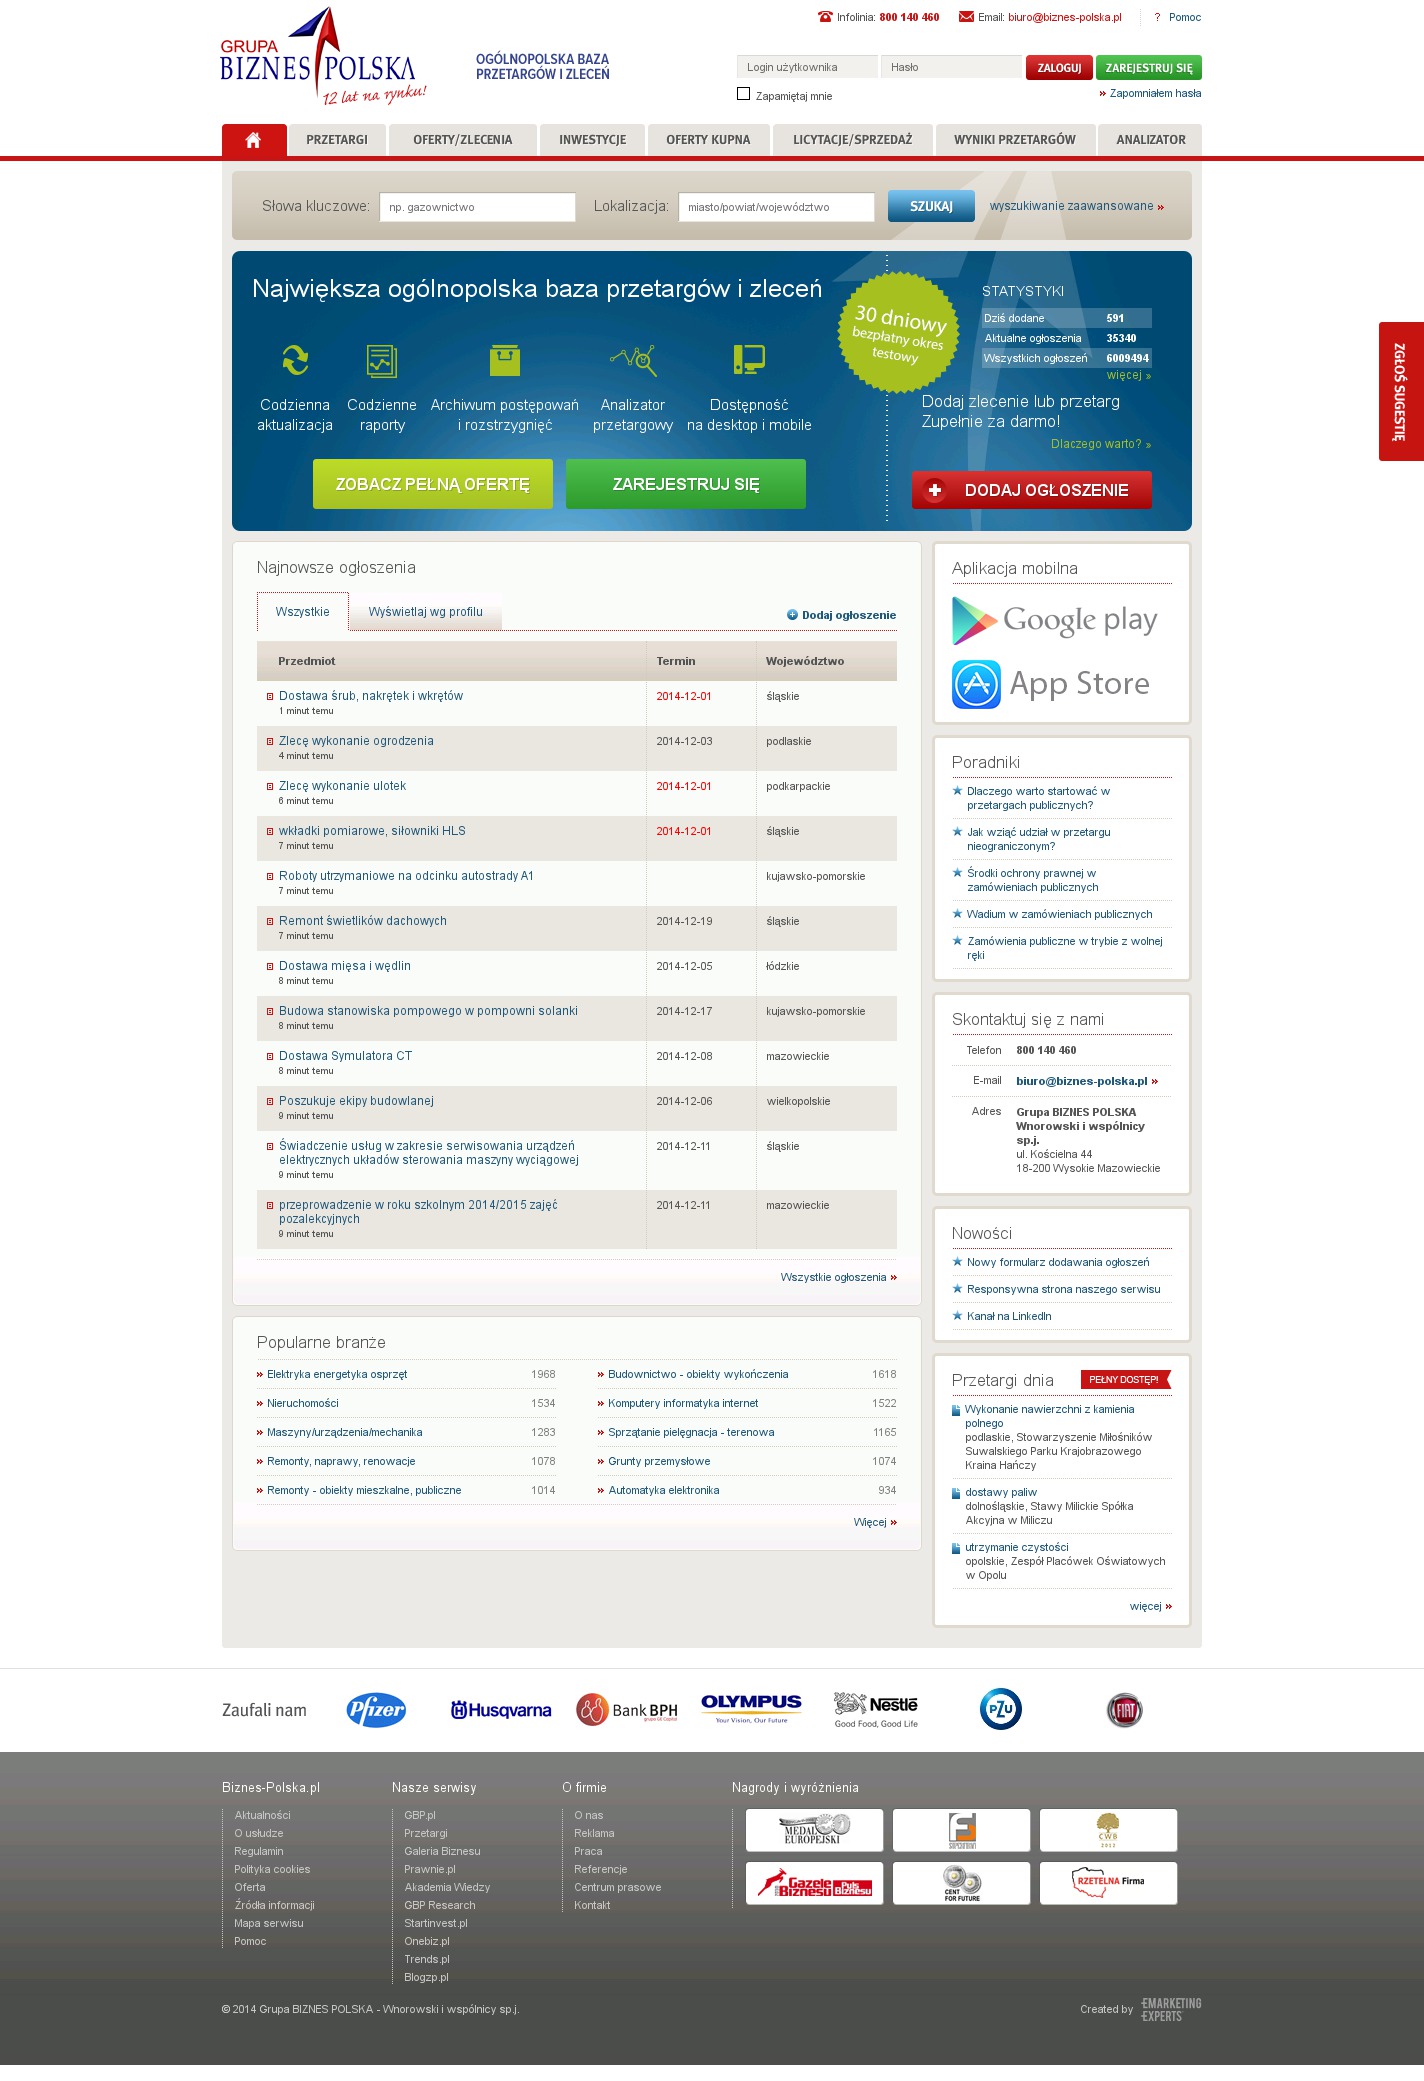The width and height of the screenshot is (1424, 2081).
Task: Click the desktop and mobile availability icon
Action: [748, 360]
